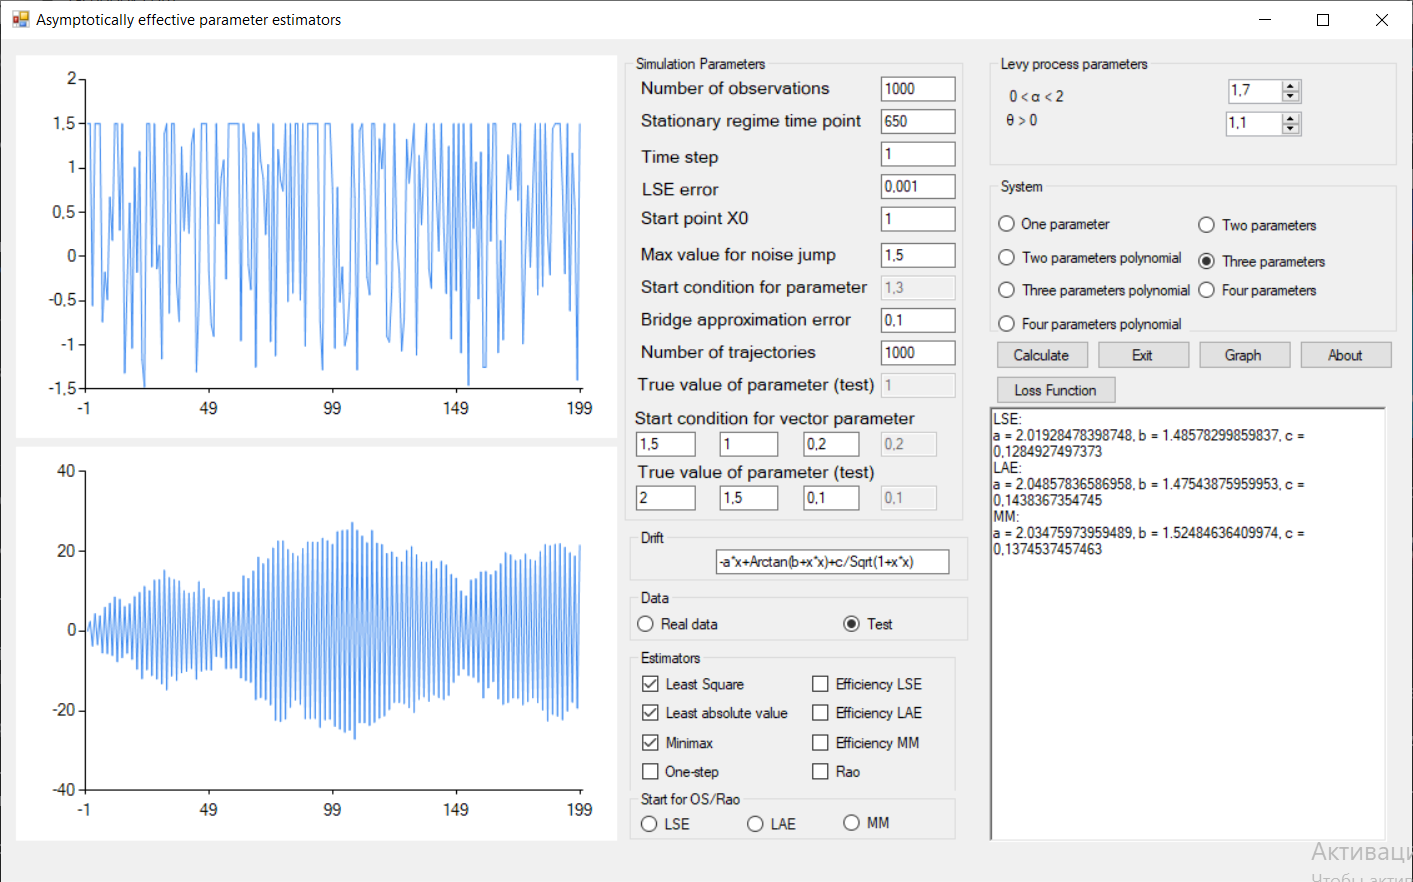The height and width of the screenshot is (882, 1413).
Task: Open the Graph view
Action: coord(1244,355)
